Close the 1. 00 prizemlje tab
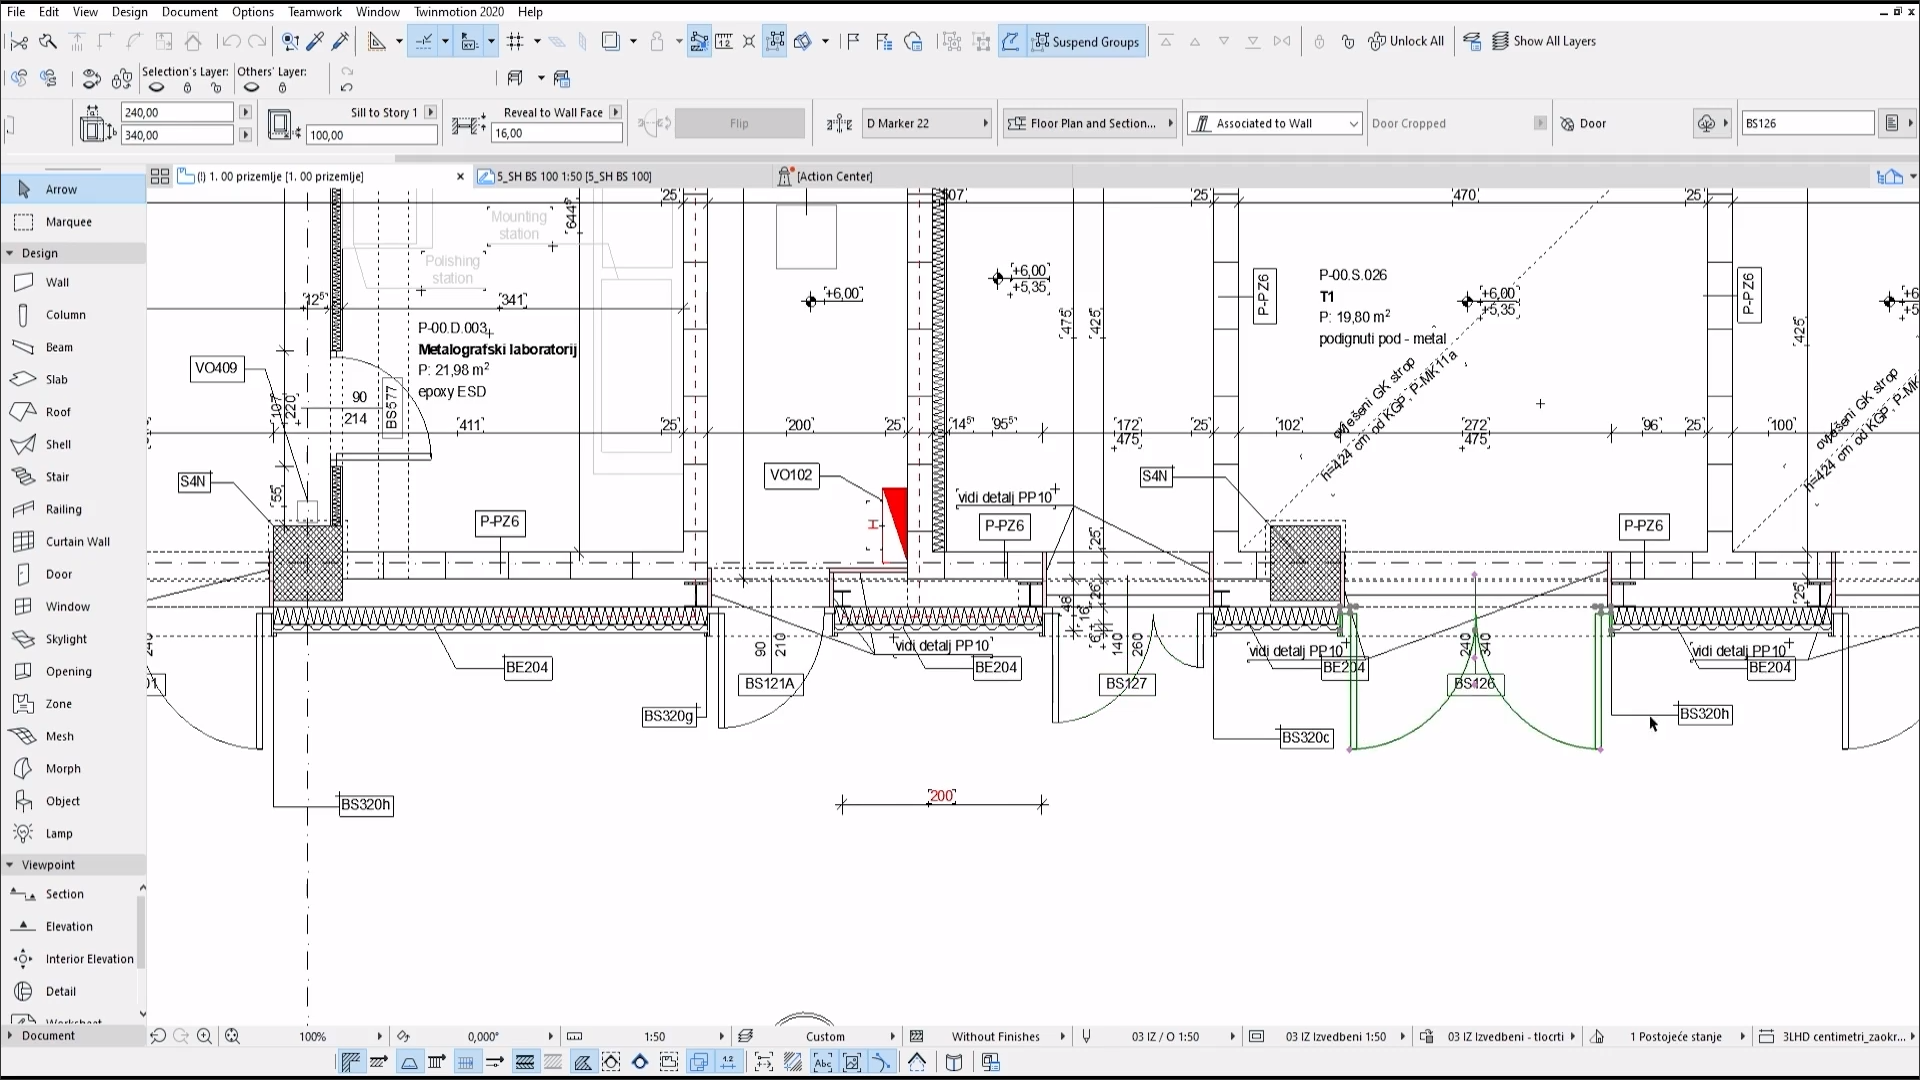The width and height of the screenshot is (1920, 1080). [x=460, y=176]
